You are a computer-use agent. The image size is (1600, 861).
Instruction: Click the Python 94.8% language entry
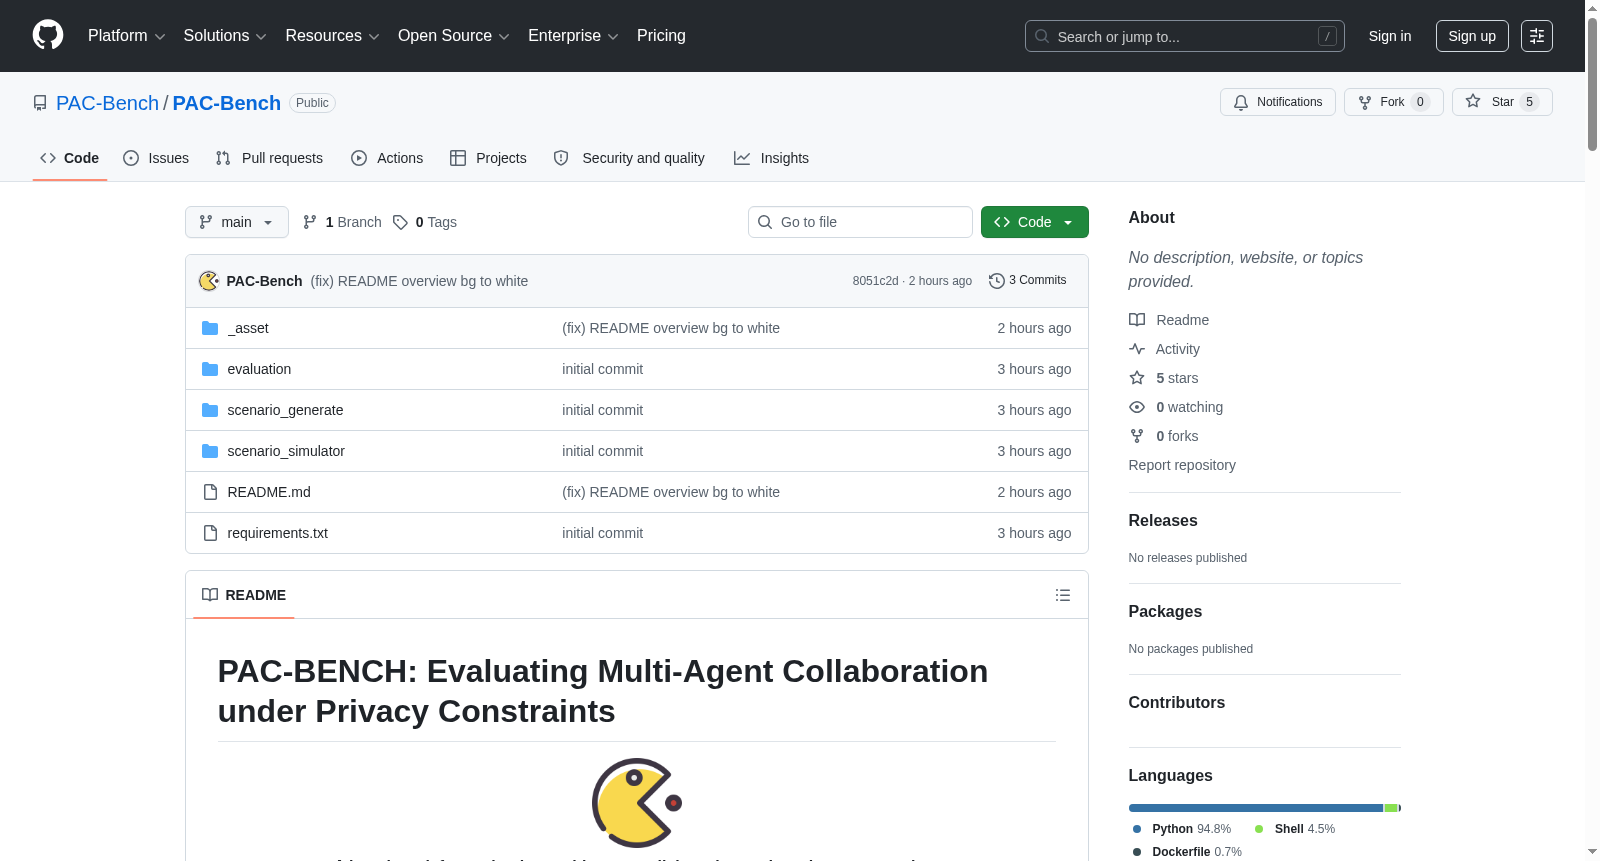click(x=1182, y=829)
